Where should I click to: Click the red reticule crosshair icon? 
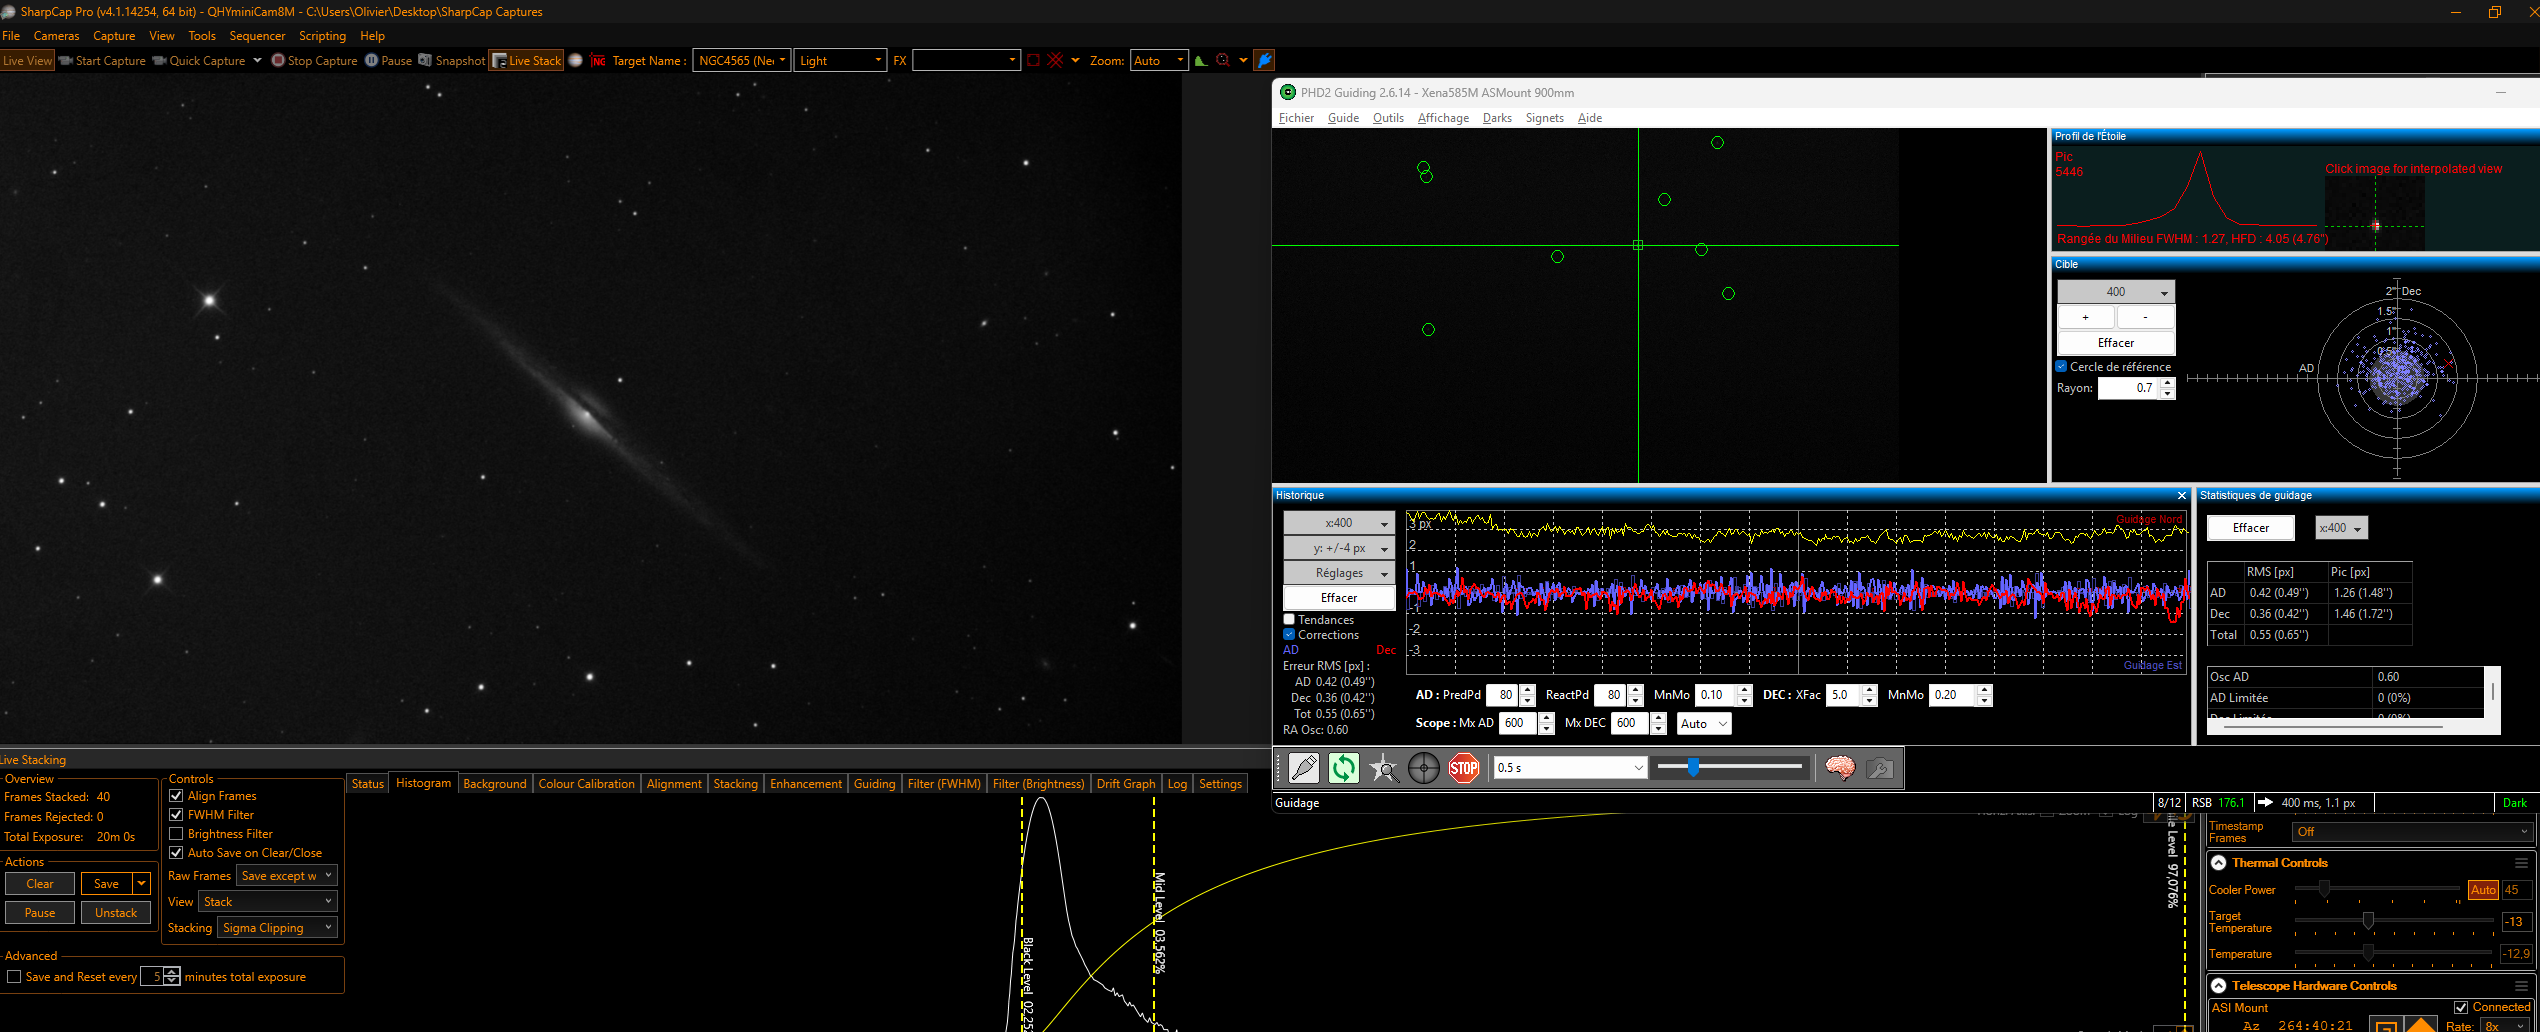[1055, 60]
